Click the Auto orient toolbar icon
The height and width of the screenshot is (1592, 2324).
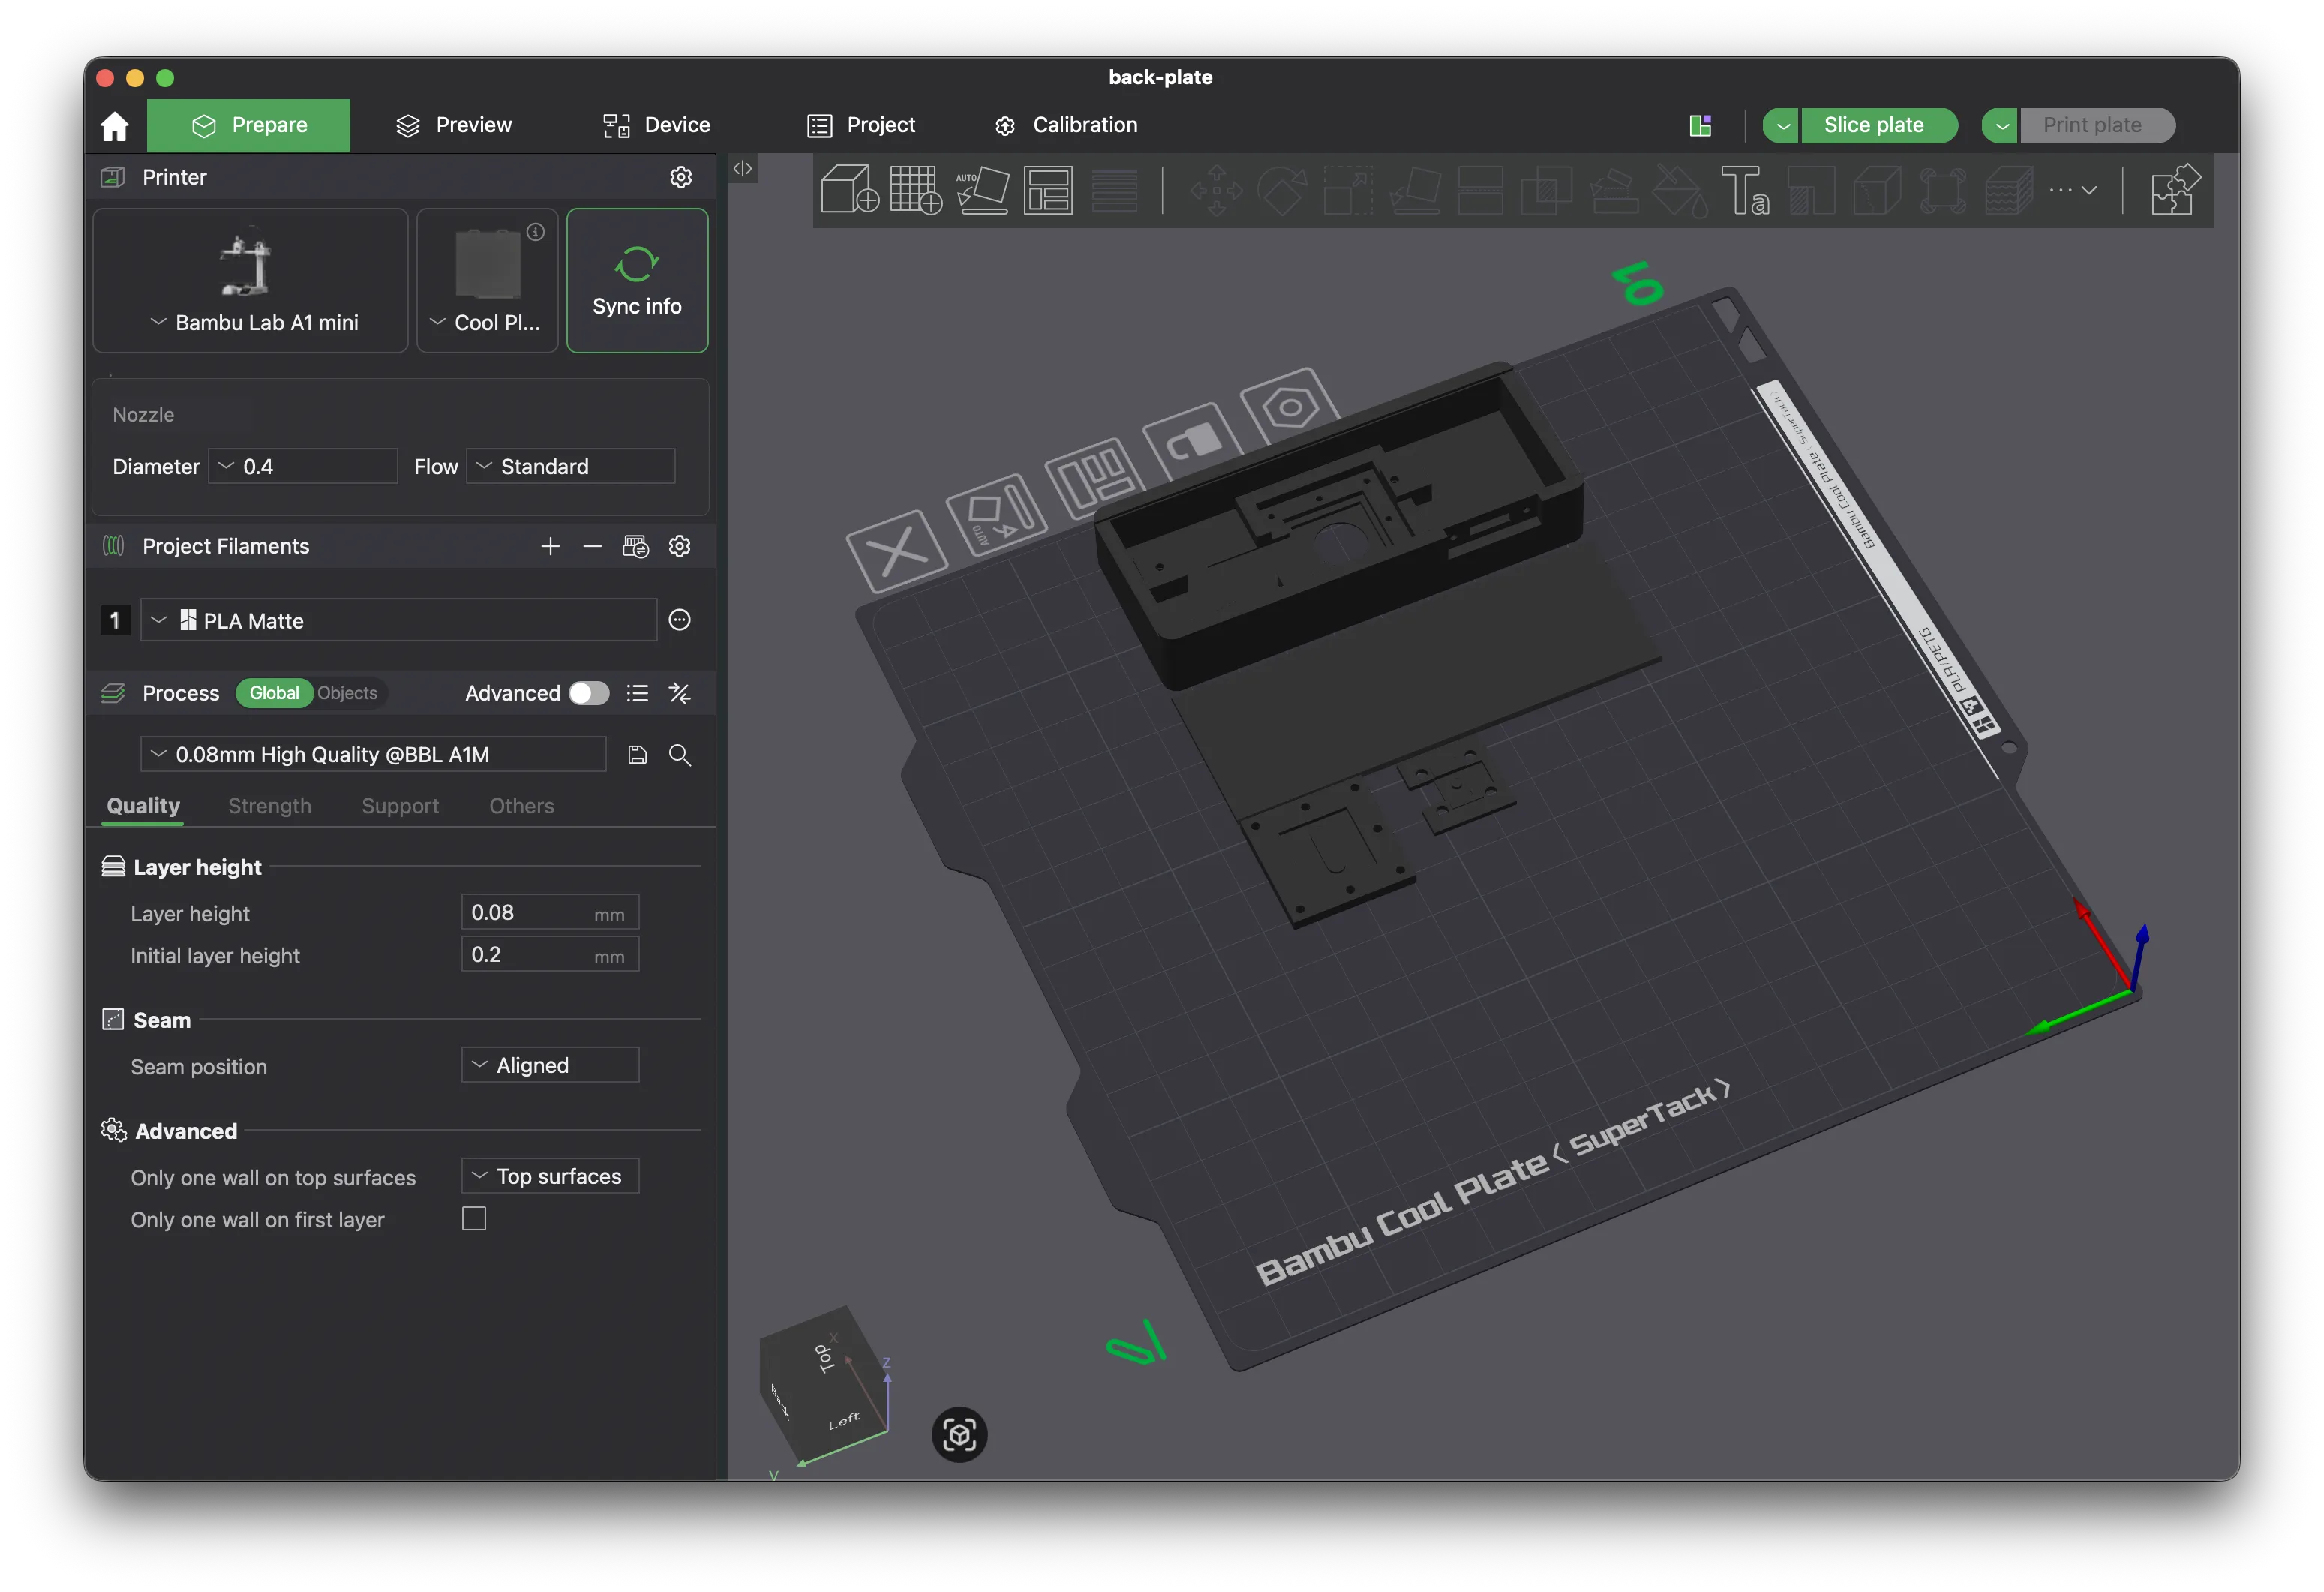coord(982,189)
